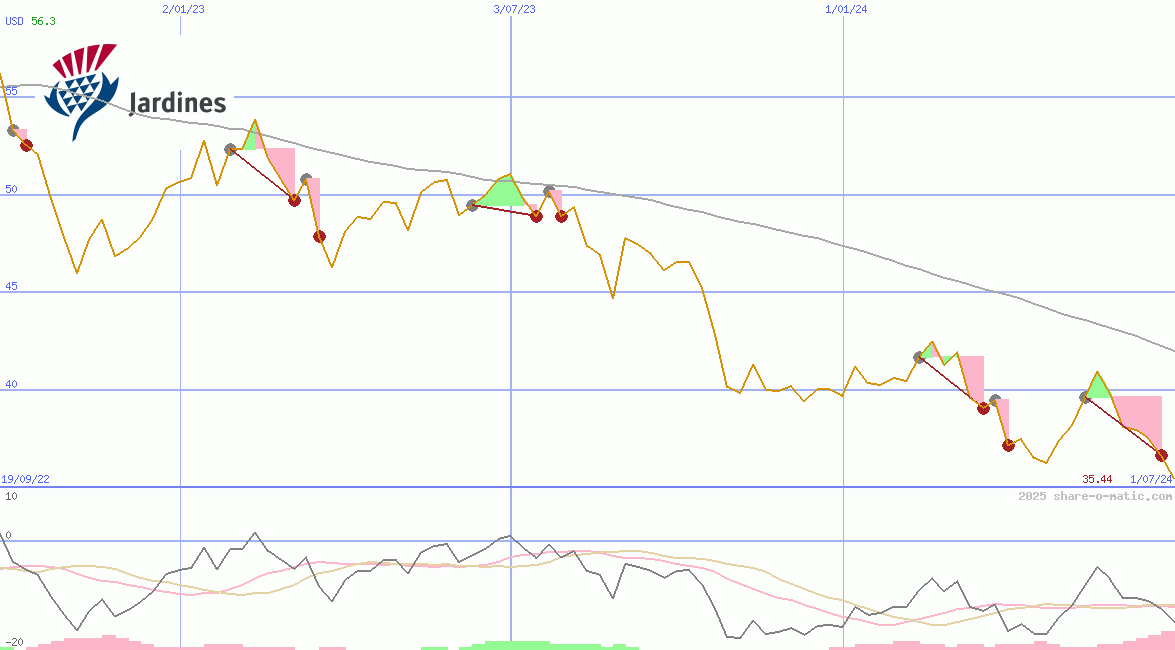The width and height of the screenshot is (1175, 650).
Task: Click the 55 price axis label
Action: coord(11,91)
